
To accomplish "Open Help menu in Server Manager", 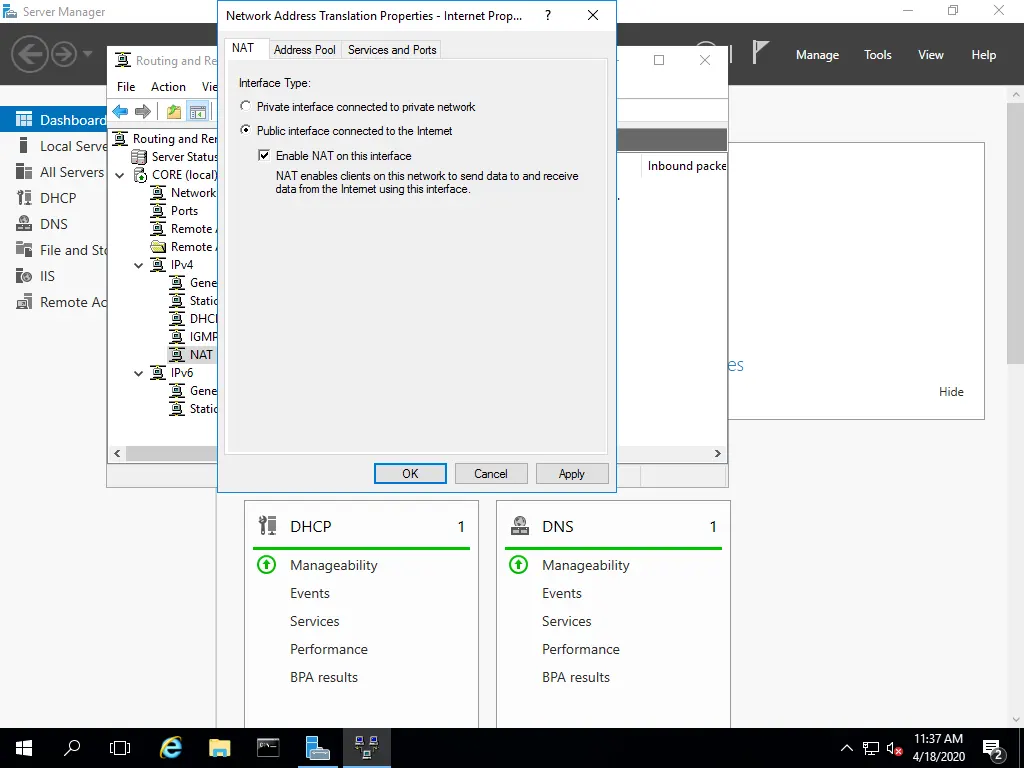I will [984, 55].
